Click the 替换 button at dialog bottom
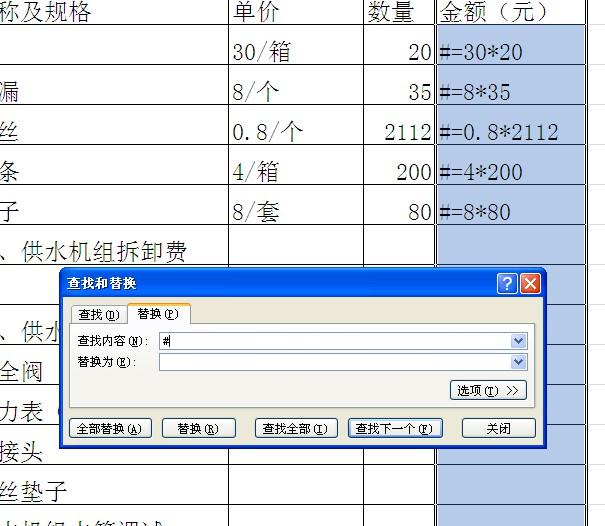Screen dimensions: 605x526 [198, 428]
